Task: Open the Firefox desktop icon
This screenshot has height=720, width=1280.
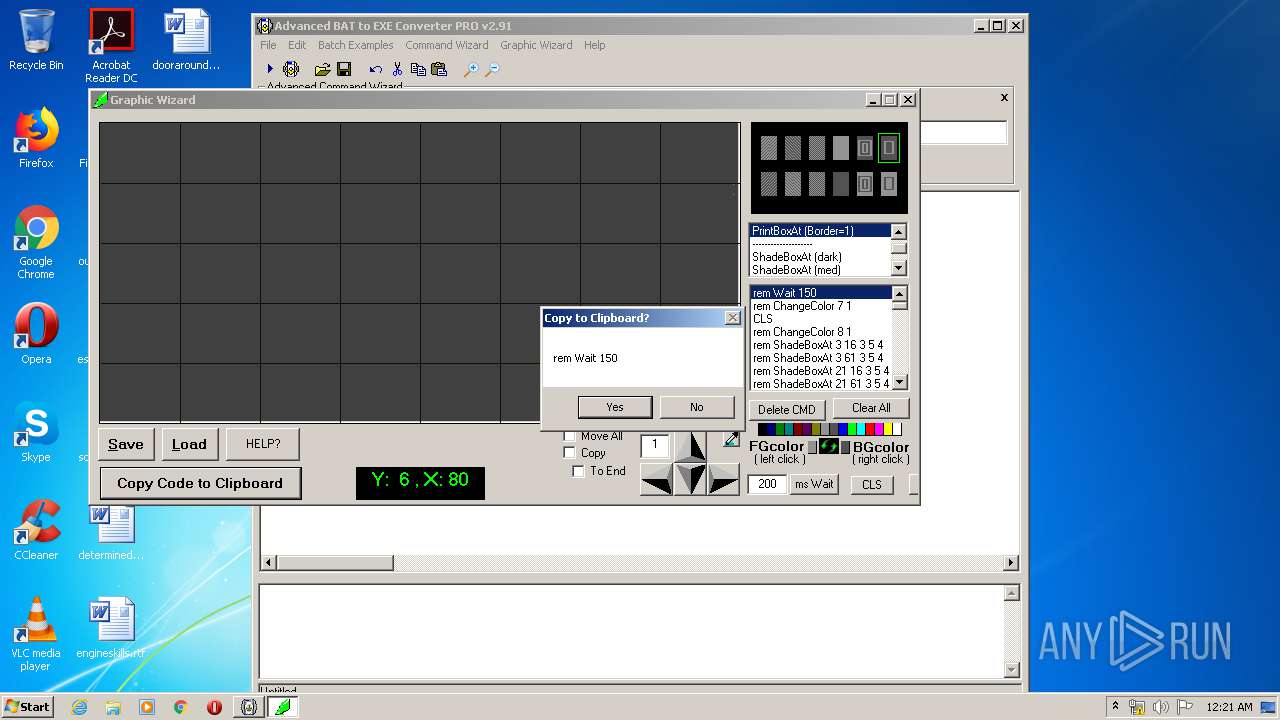Action: [36, 138]
